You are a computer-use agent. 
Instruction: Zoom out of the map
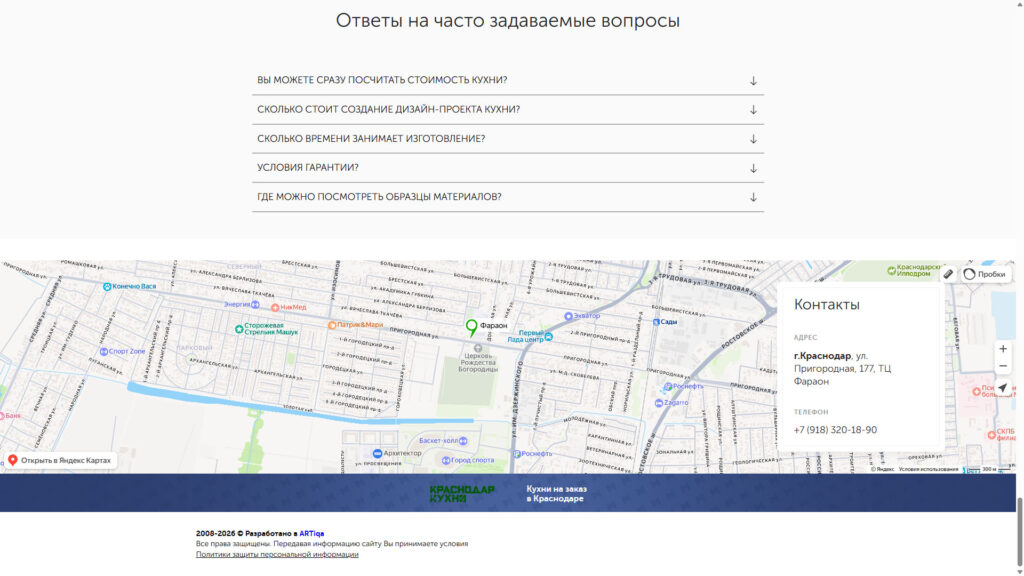point(1002,367)
